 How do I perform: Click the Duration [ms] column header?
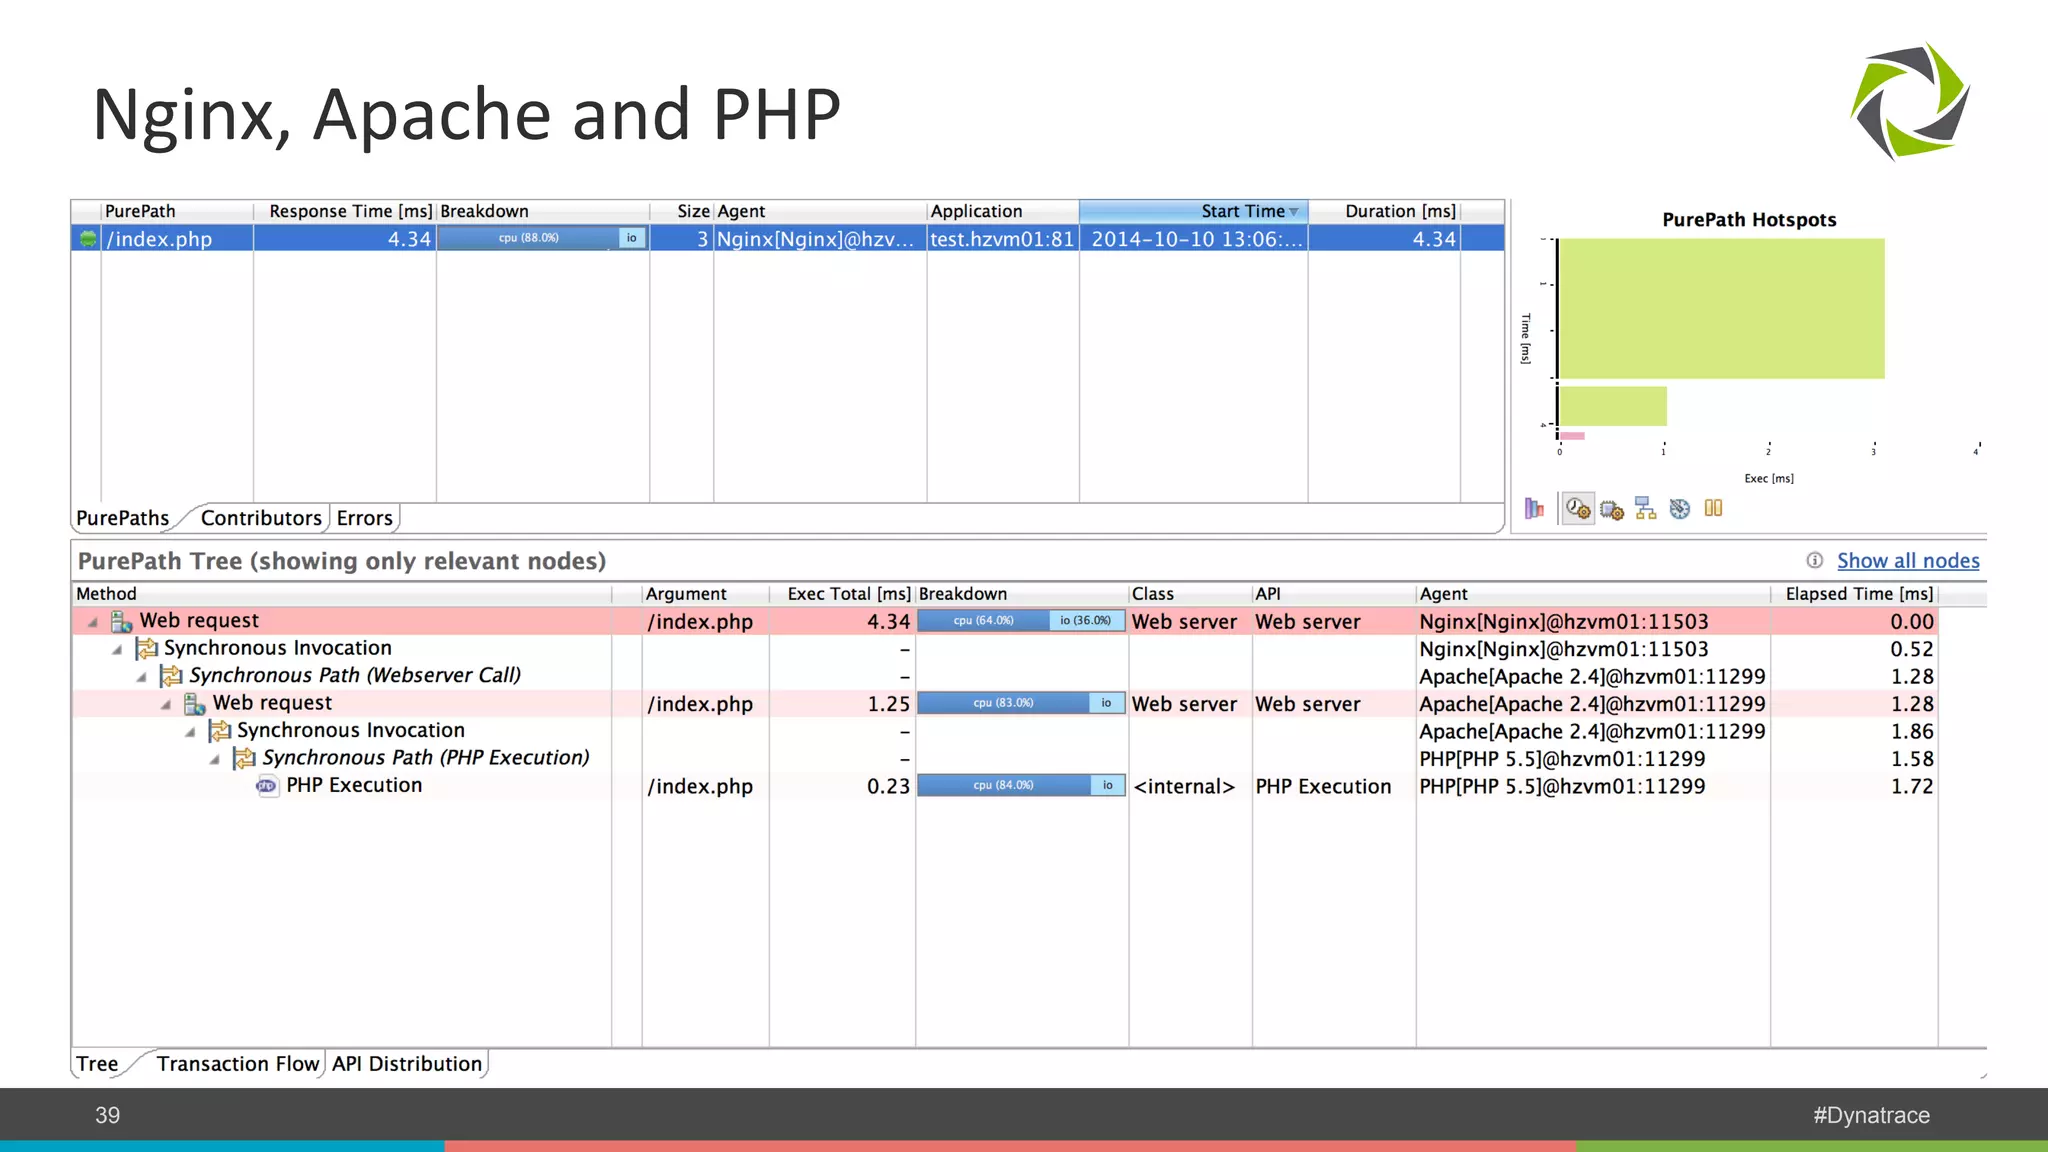pyautogui.click(x=1384, y=211)
